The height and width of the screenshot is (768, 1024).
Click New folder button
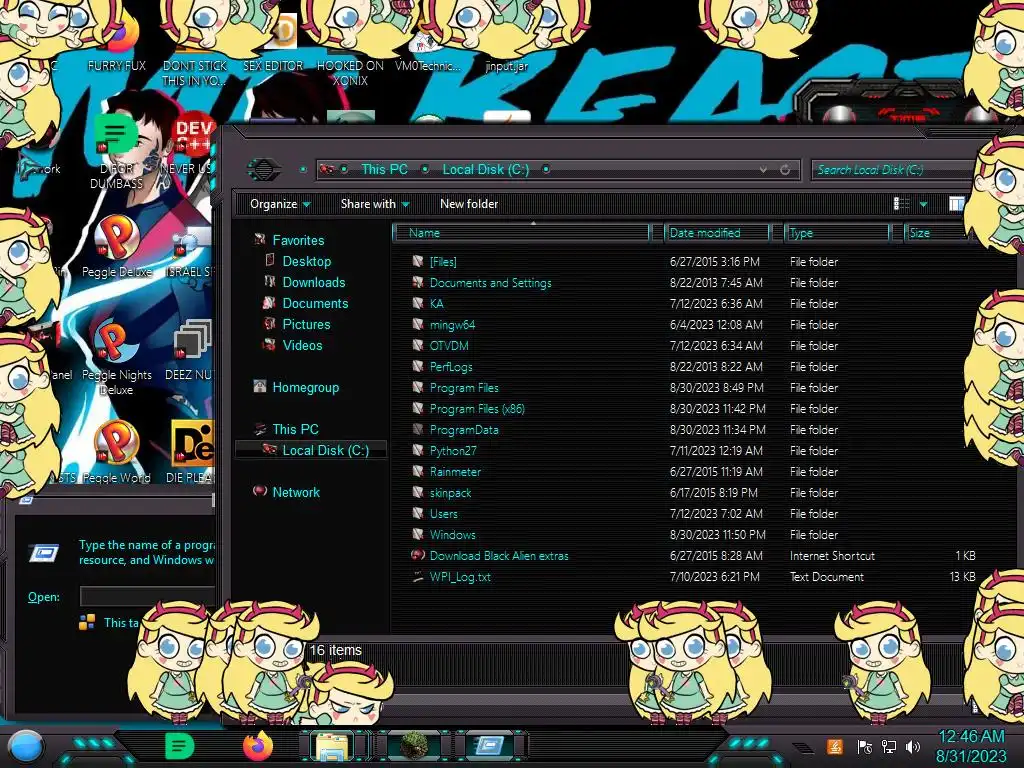tap(469, 204)
